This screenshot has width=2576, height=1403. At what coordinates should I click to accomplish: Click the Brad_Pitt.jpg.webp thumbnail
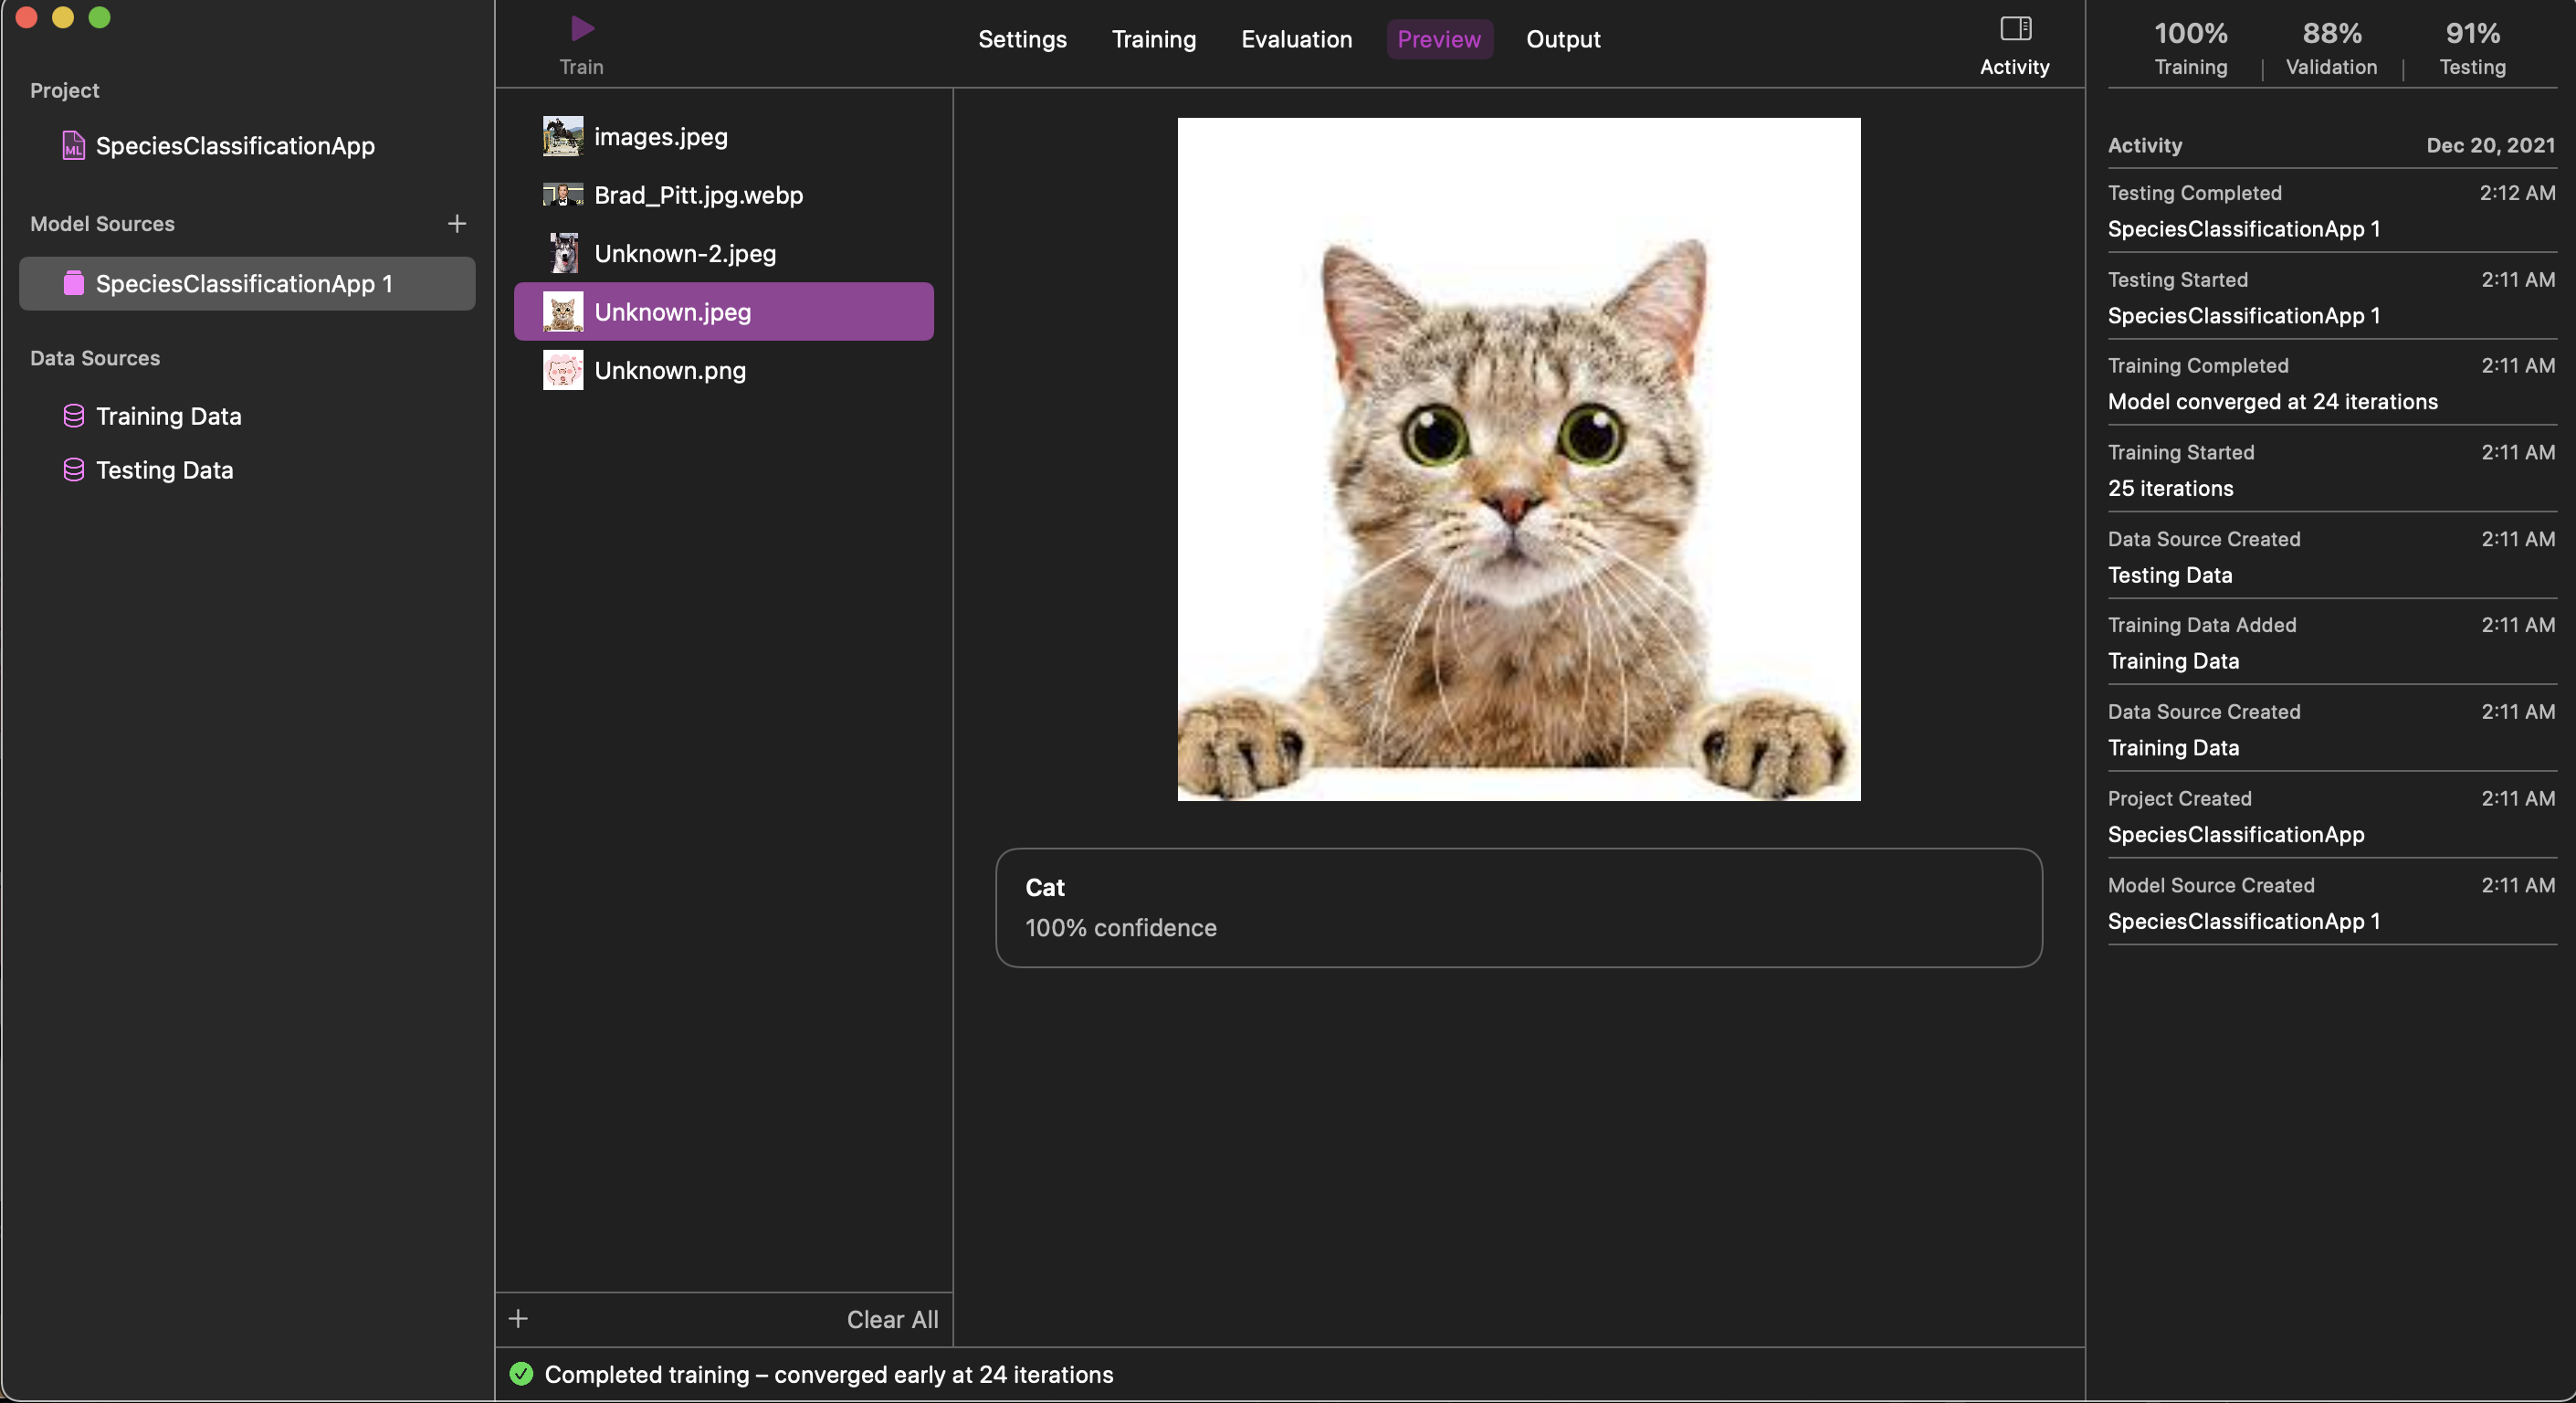pos(562,195)
